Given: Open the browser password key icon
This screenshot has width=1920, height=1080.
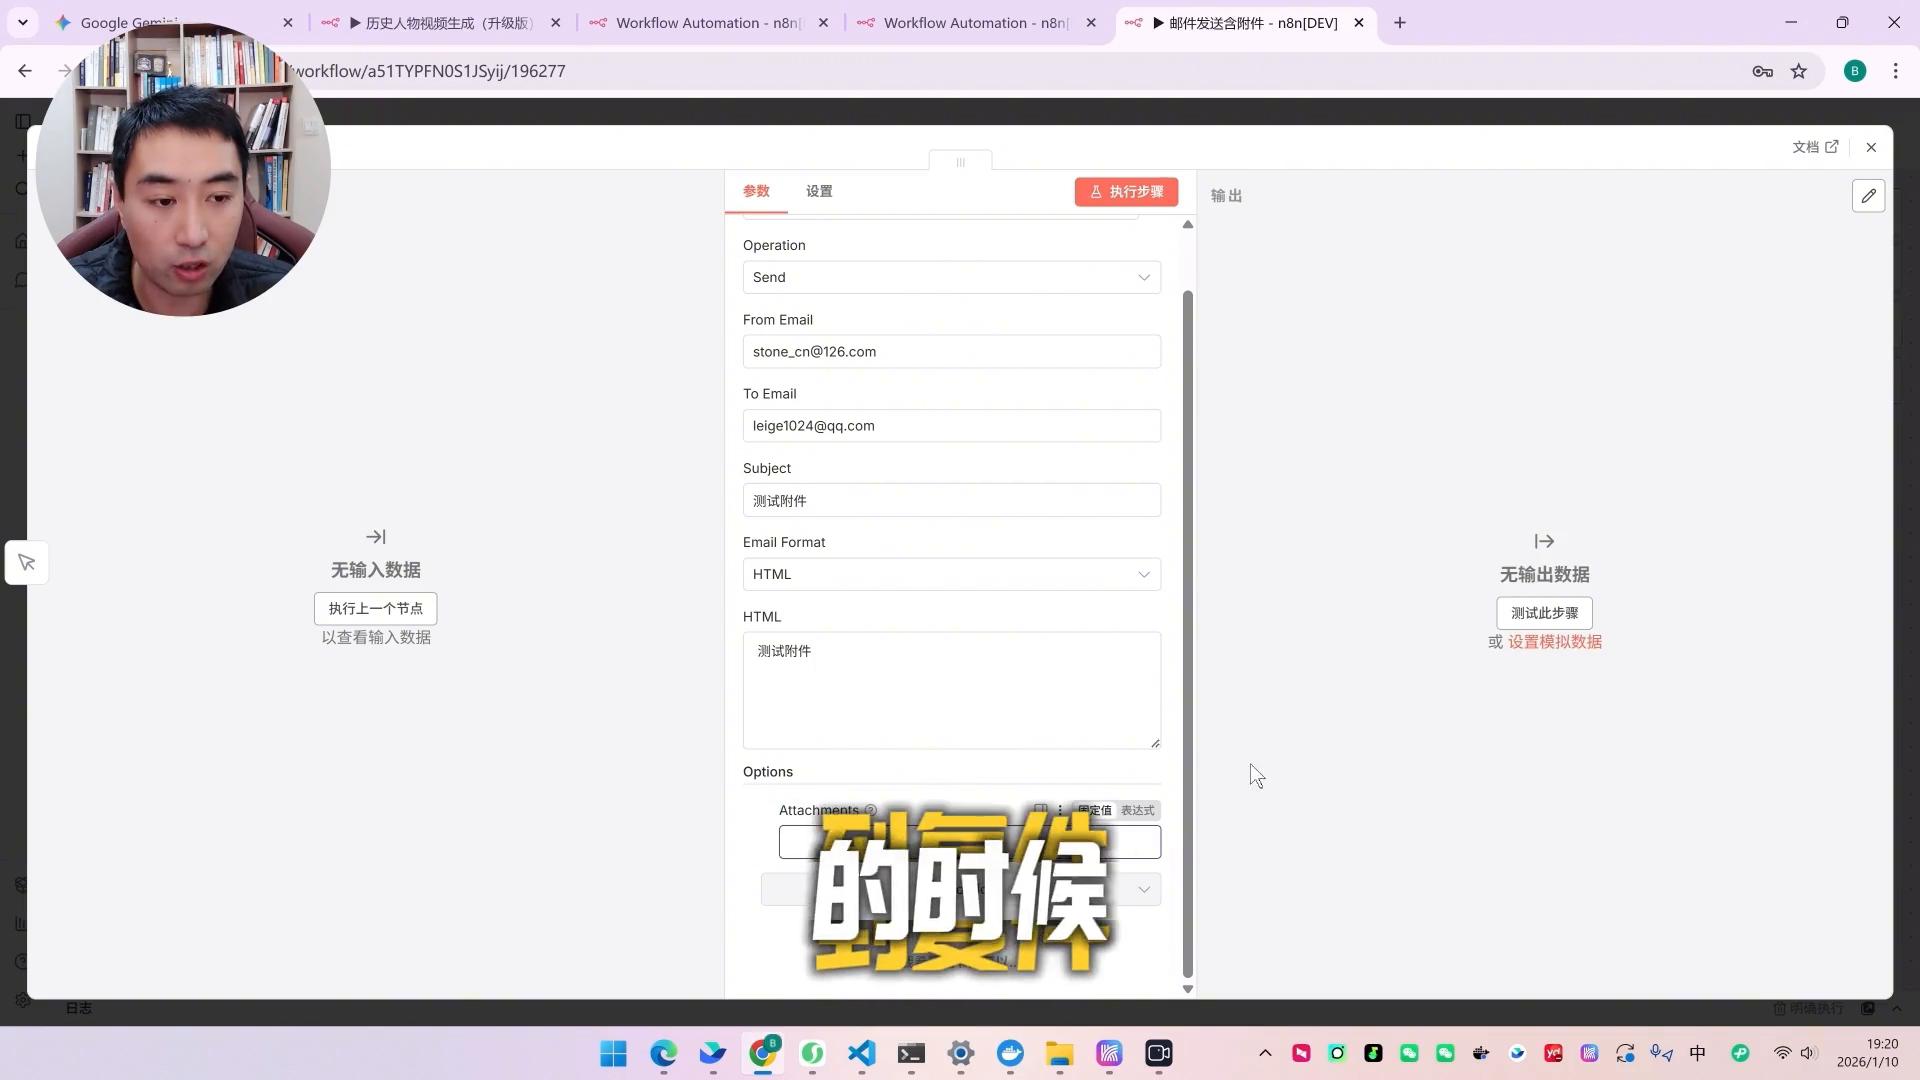Looking at the screenshot, I should (x=1762, y=71).
